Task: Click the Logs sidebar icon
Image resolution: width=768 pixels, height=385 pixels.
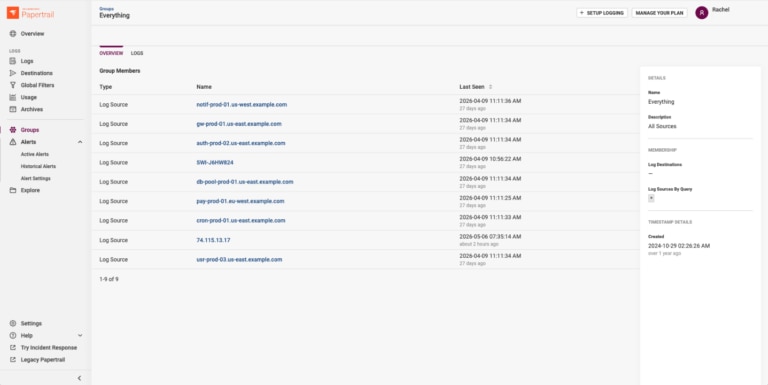Action: tap(13, 61)
